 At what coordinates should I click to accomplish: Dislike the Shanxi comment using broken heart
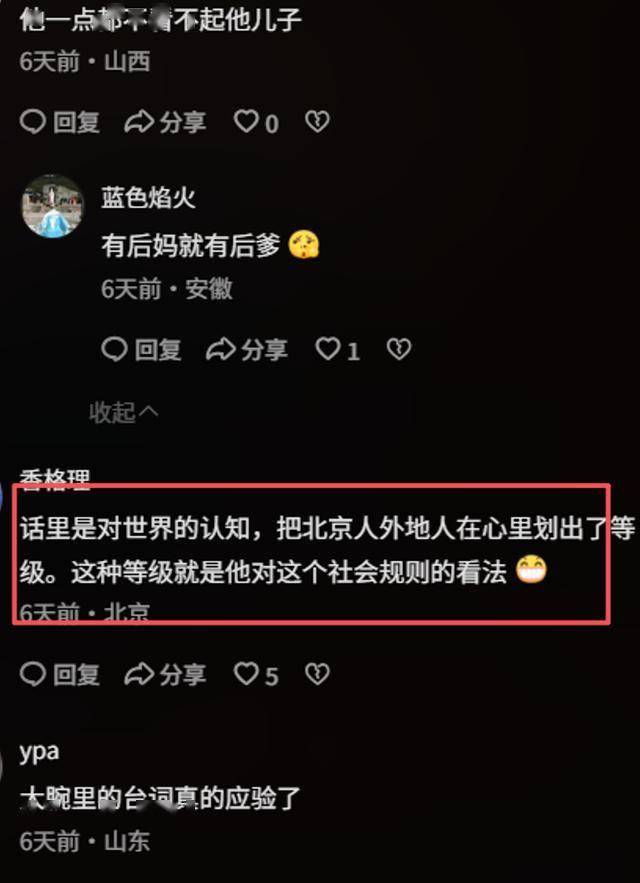click(317, 122)
